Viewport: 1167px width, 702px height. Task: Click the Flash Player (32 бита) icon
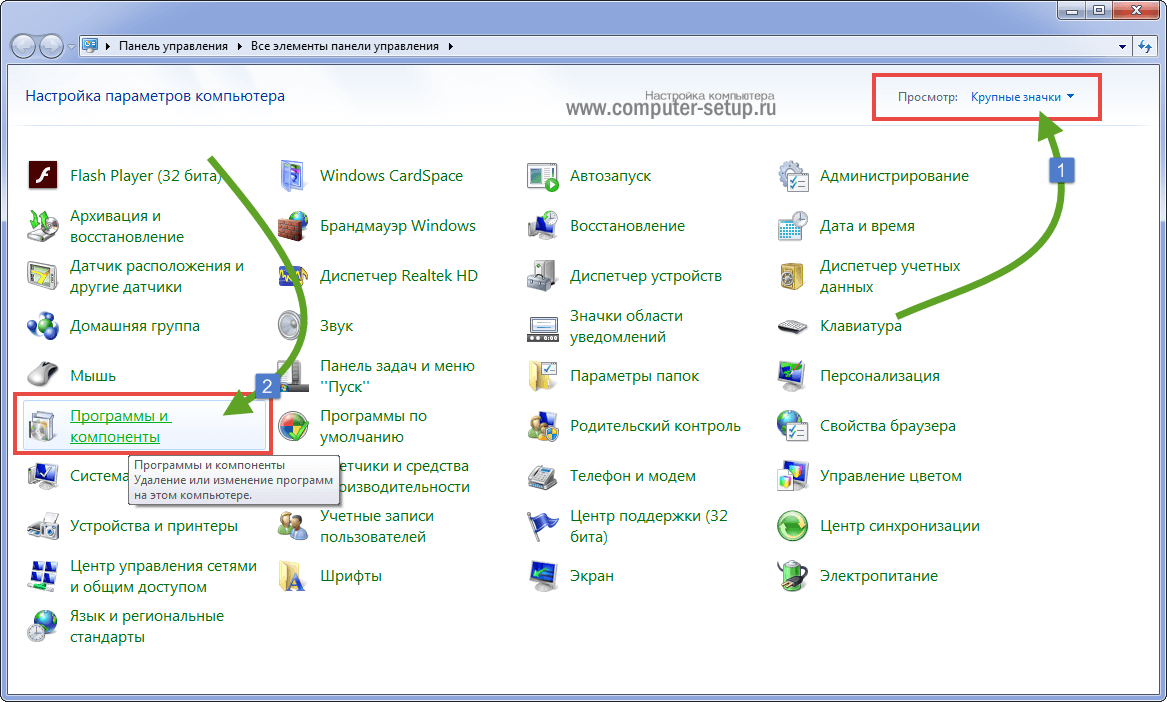(x=42, y=176)
